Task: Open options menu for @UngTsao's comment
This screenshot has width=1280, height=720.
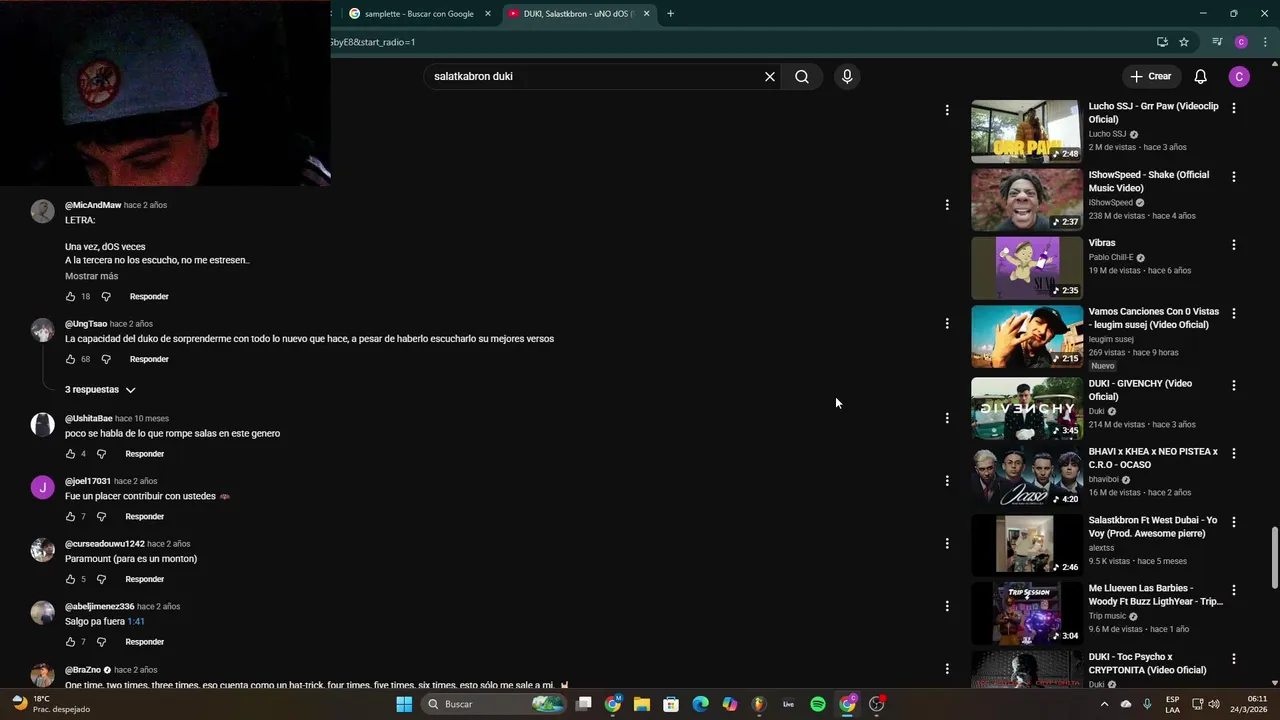Action: 947,324
